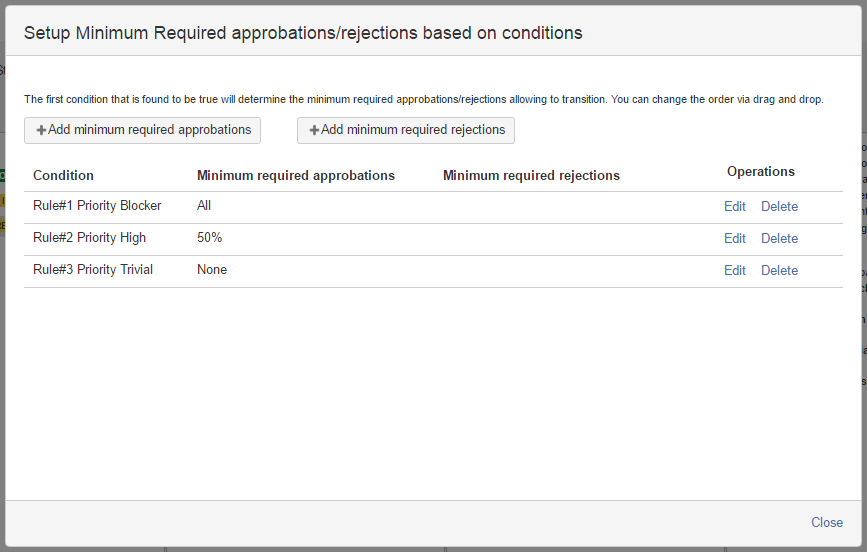Edit Rule#1 Priority Blocker
867x552 pixels.
click(x=734, y=206)
